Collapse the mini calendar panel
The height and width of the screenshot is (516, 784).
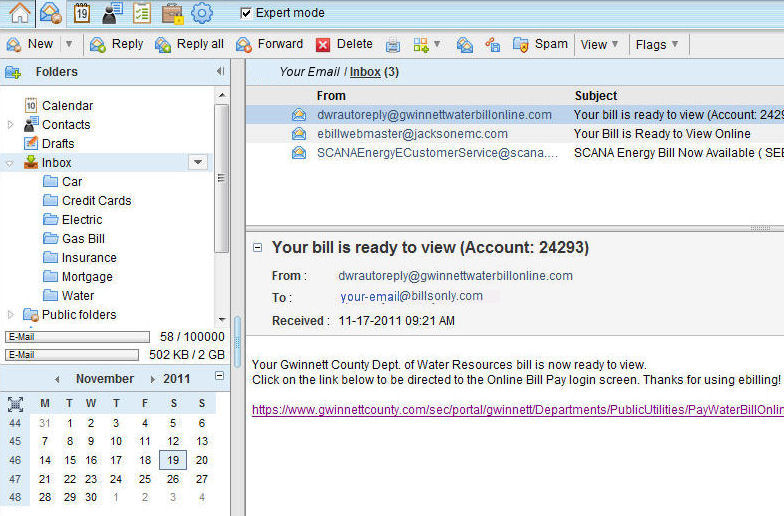point(220,376)
